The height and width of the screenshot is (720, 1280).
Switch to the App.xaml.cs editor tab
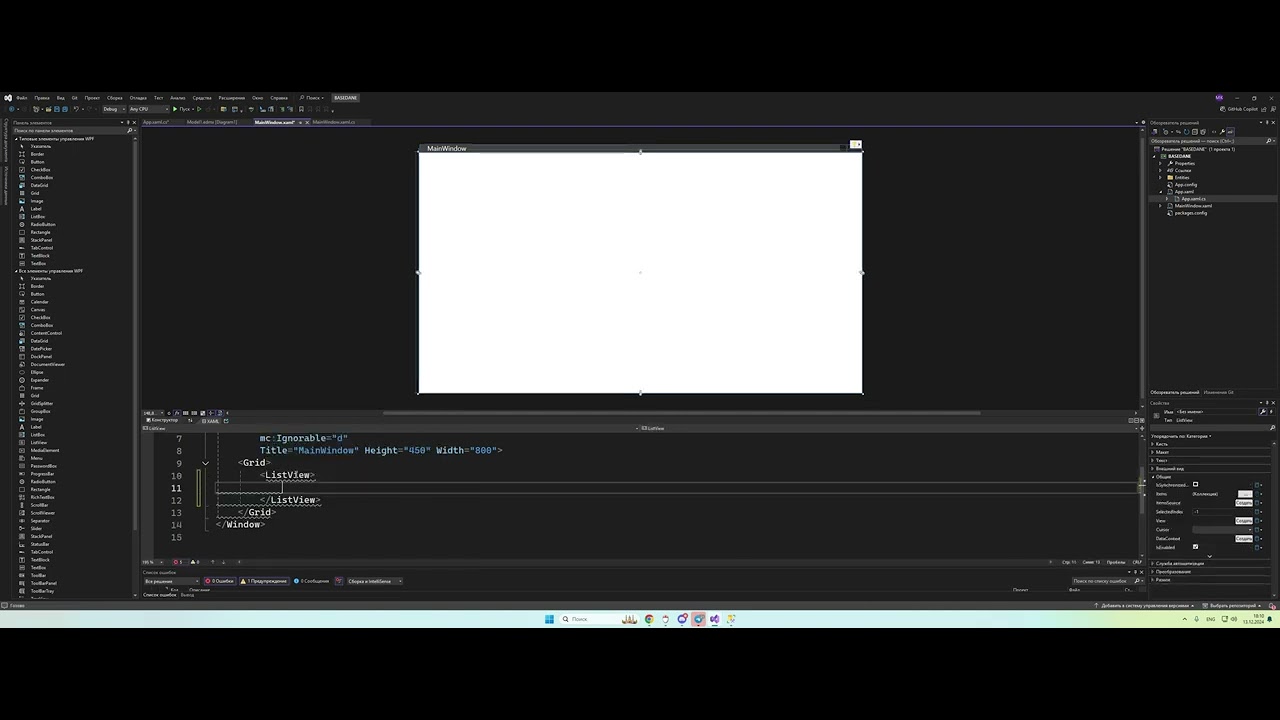click(156, 122)
